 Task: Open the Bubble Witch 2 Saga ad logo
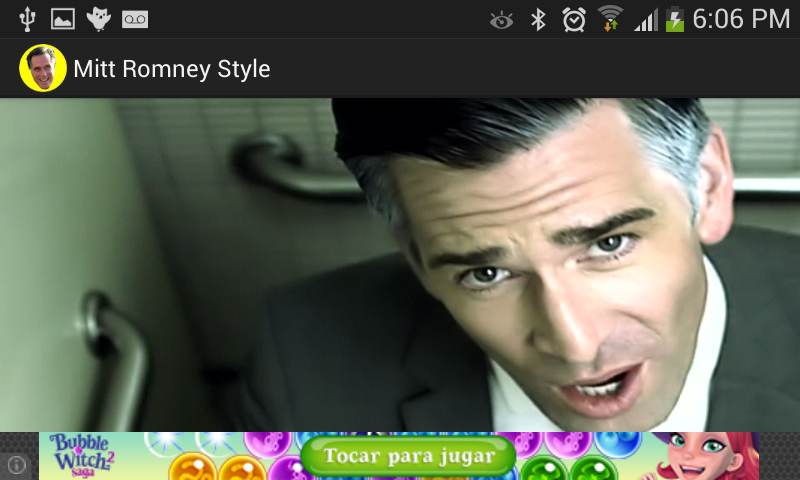82,456
